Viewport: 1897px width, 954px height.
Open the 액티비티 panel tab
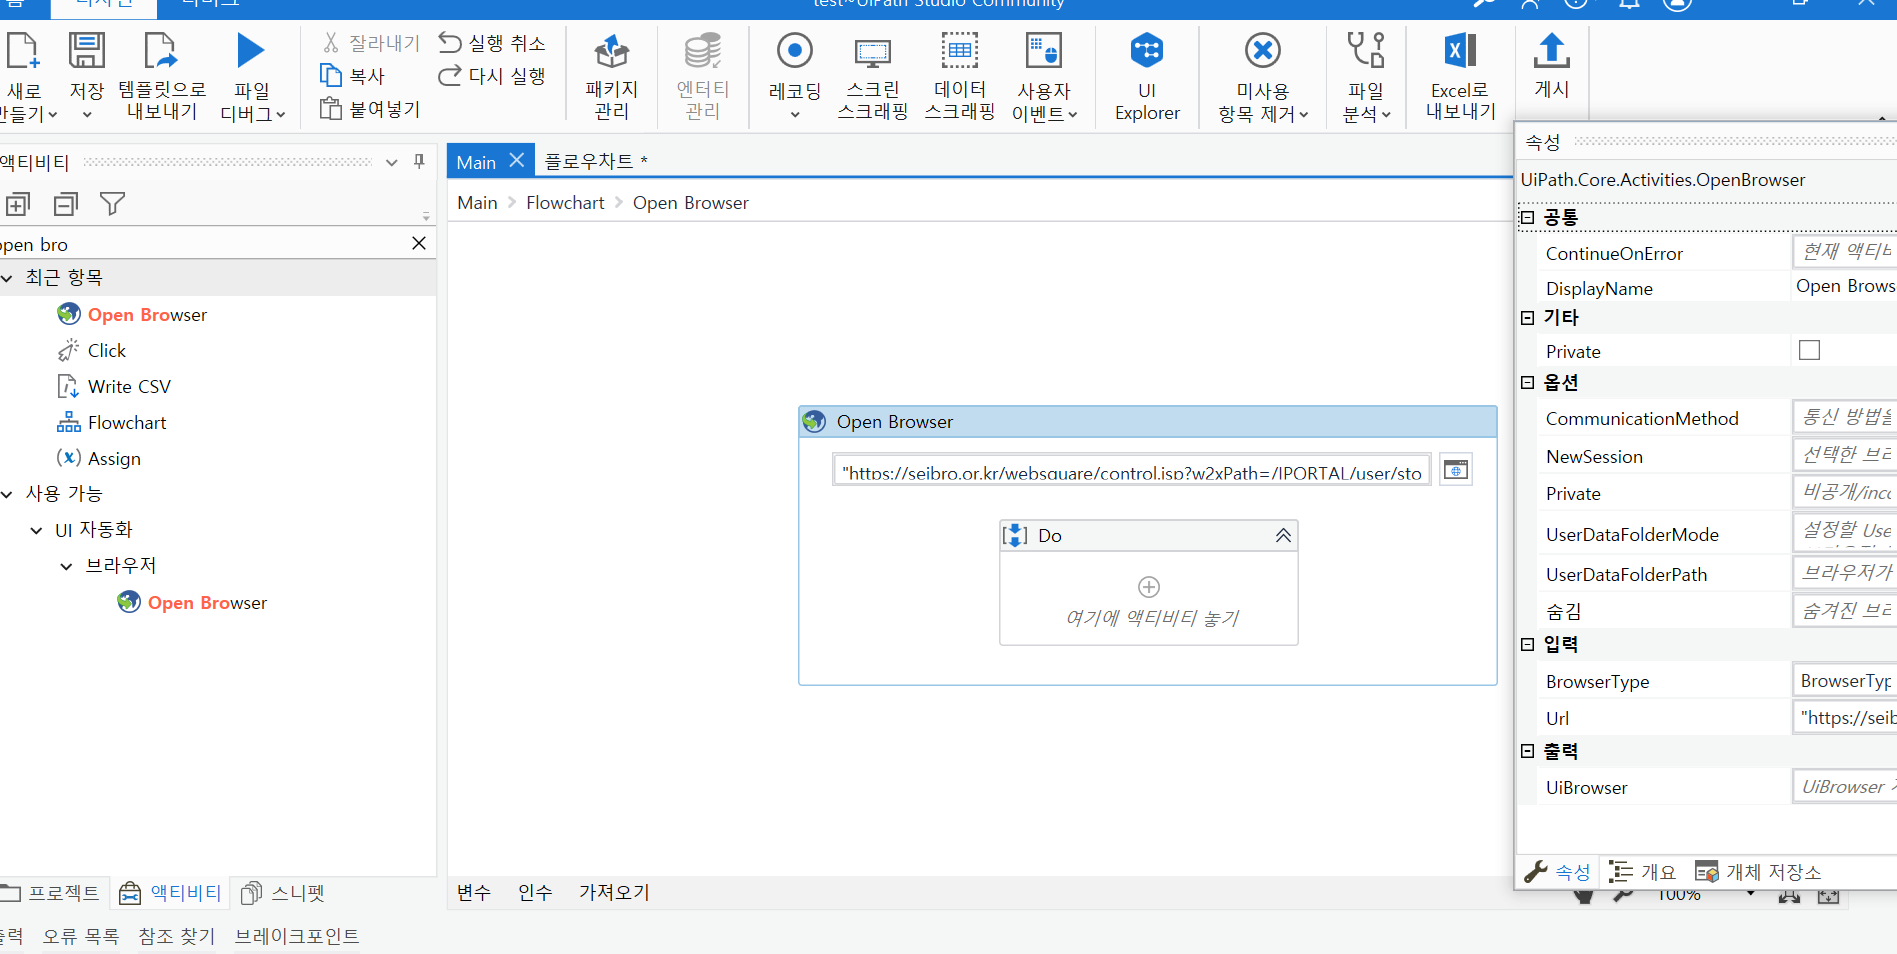click(x=171, y=893)
